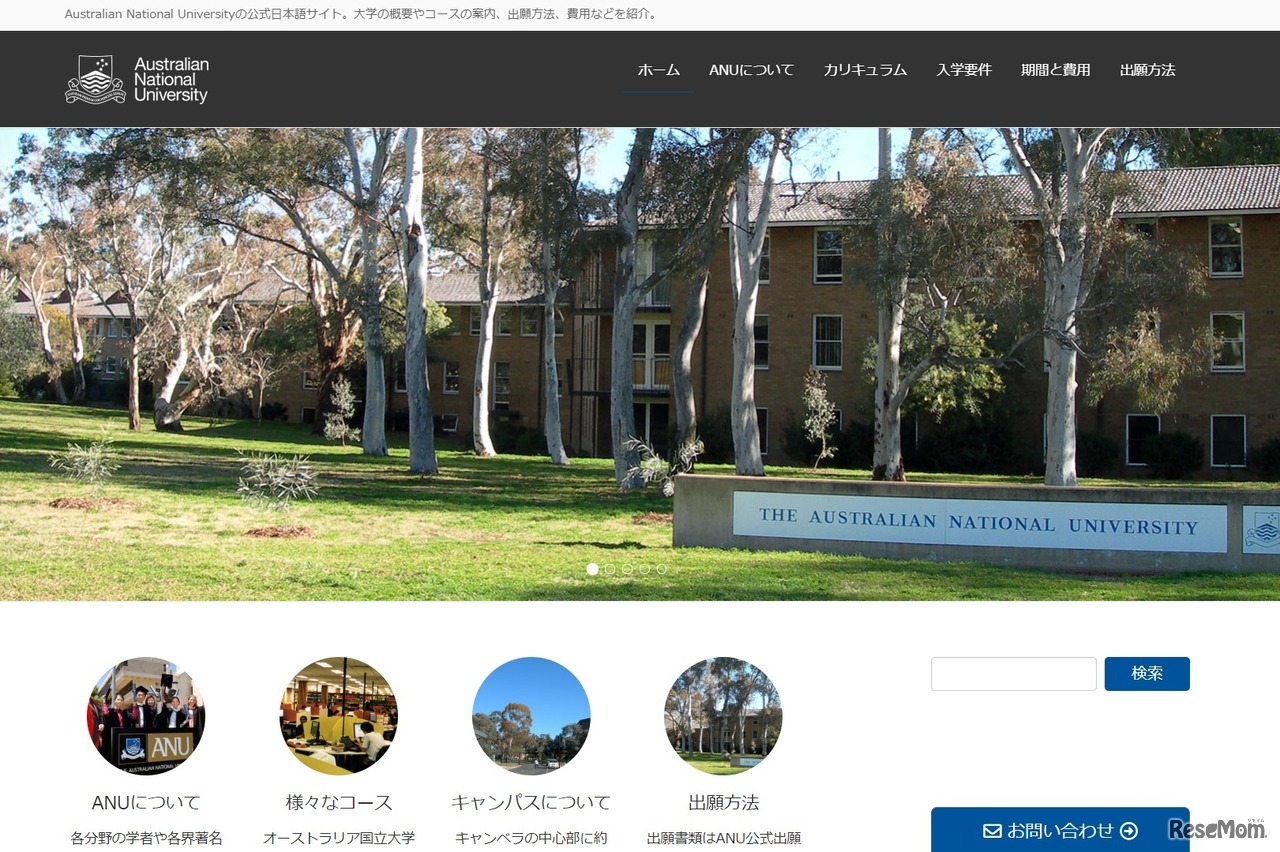Select the fourth carousel slide dot
This screenshot has width=1280, height=852.
[x=645, y=569]
